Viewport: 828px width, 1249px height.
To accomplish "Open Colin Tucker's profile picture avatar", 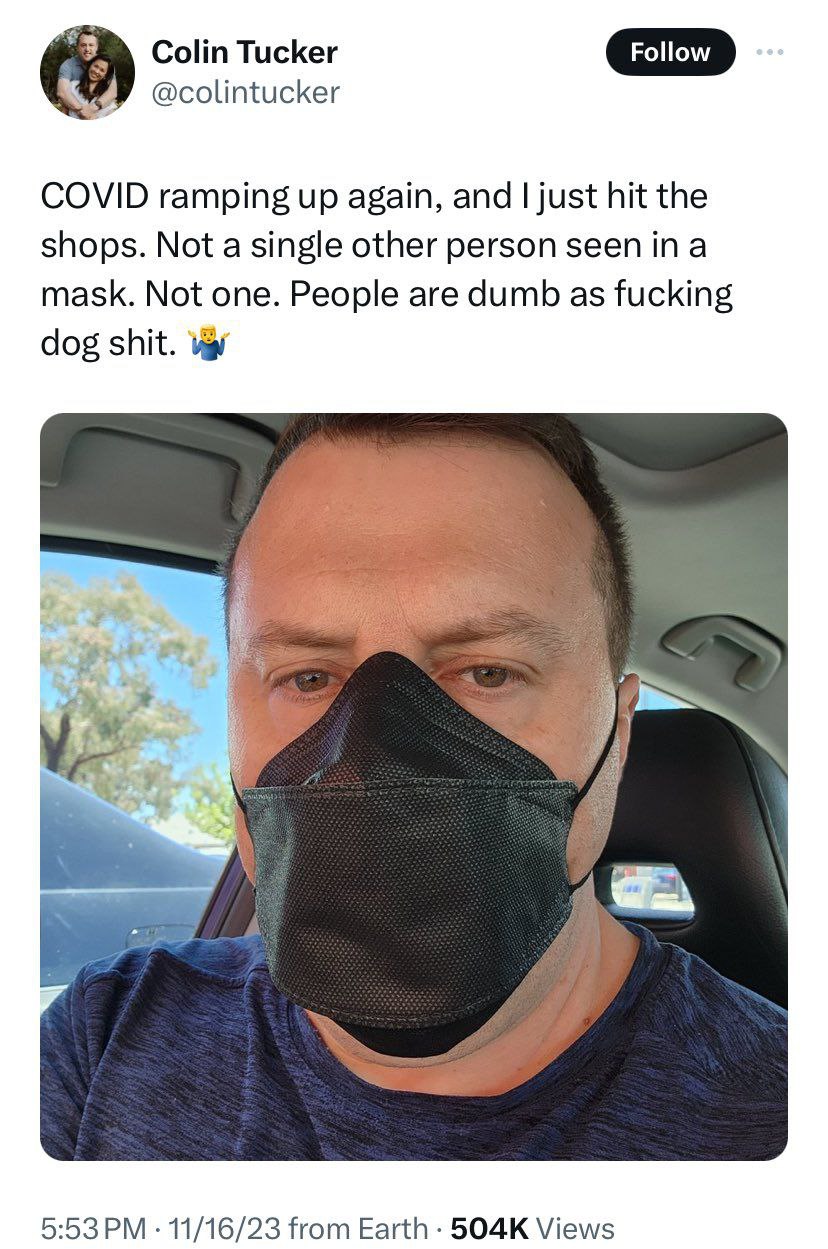I will coord(87,72).
